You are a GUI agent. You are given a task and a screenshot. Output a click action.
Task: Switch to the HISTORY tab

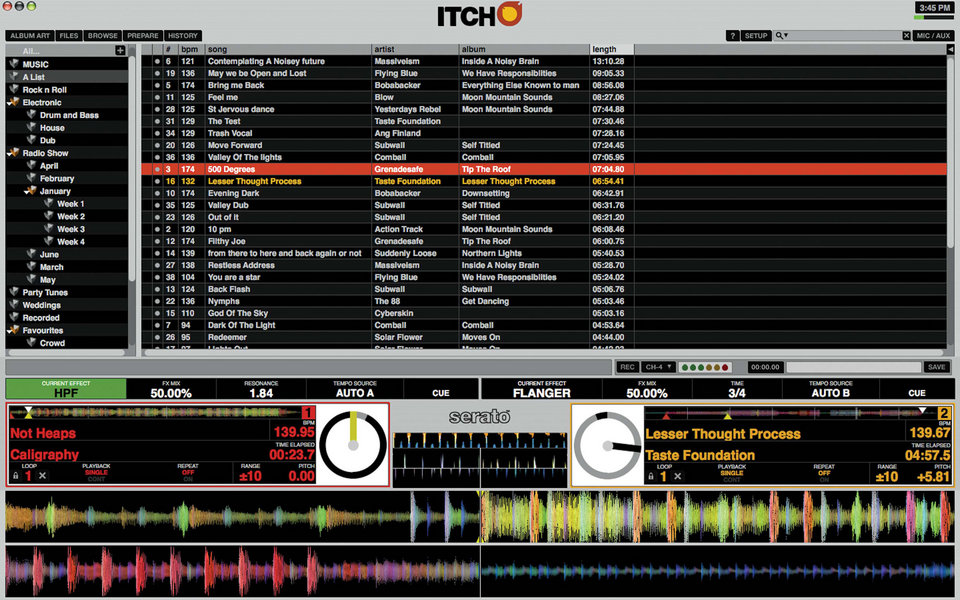[182, 36]
